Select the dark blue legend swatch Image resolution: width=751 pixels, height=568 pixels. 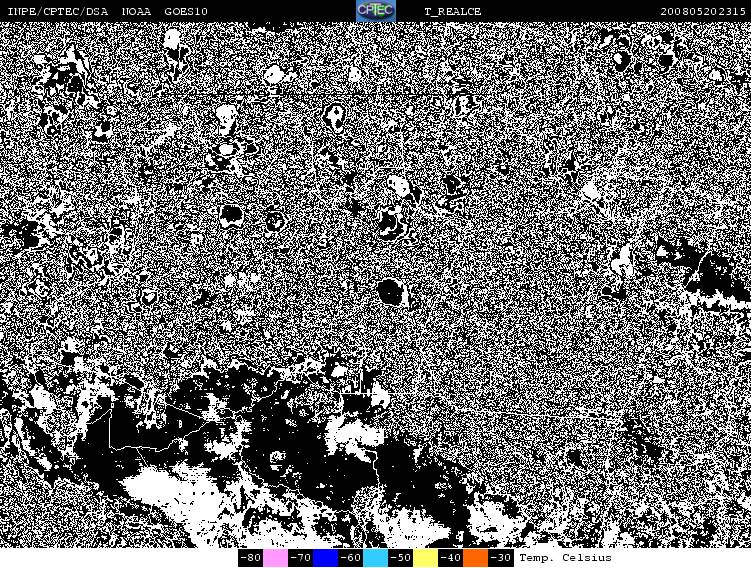click(325, 558)
